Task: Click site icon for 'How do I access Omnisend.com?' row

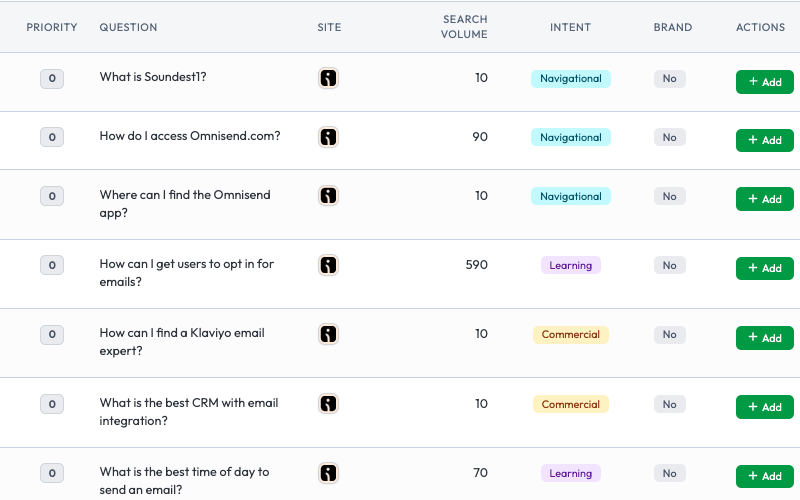Action: coord(329,137)
